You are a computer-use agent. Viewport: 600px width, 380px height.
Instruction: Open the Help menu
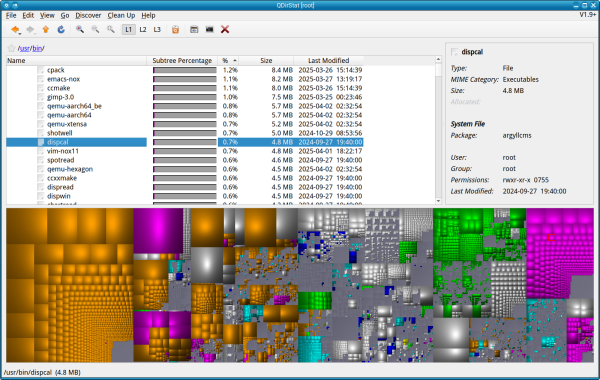pyautogui.click(x=148, y=15)
